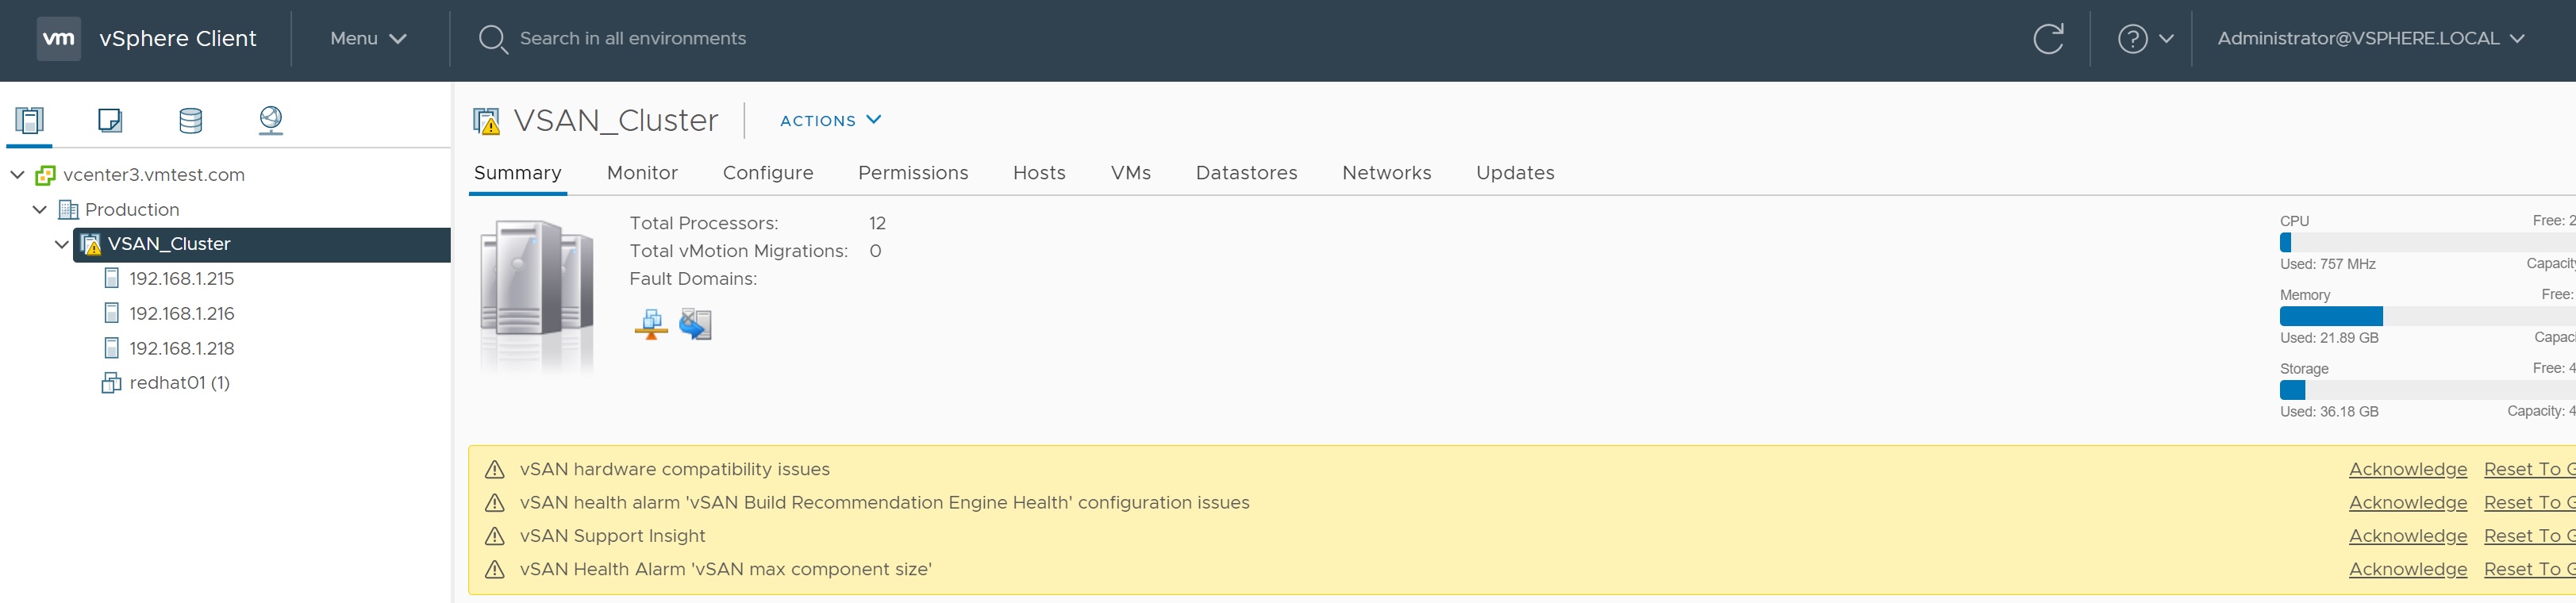The image size is (2576, 603).
Task: Switch to the Configure tab
Action: click(767, 173)
